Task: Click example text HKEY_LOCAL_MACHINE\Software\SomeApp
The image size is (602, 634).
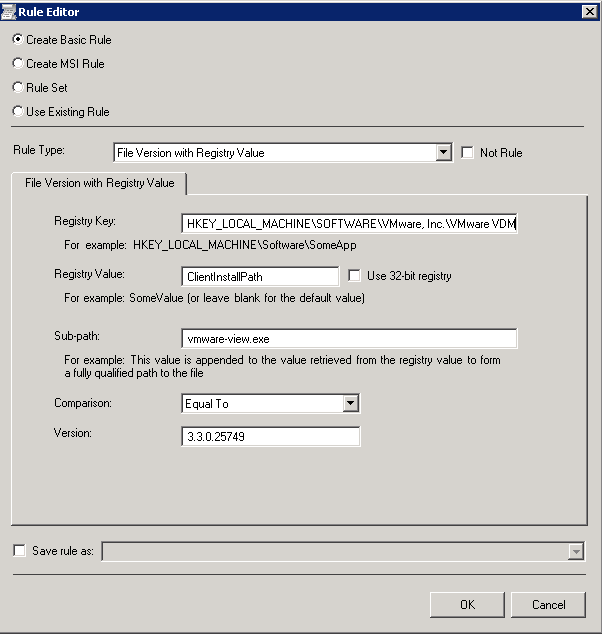Action: pos(245,245)
